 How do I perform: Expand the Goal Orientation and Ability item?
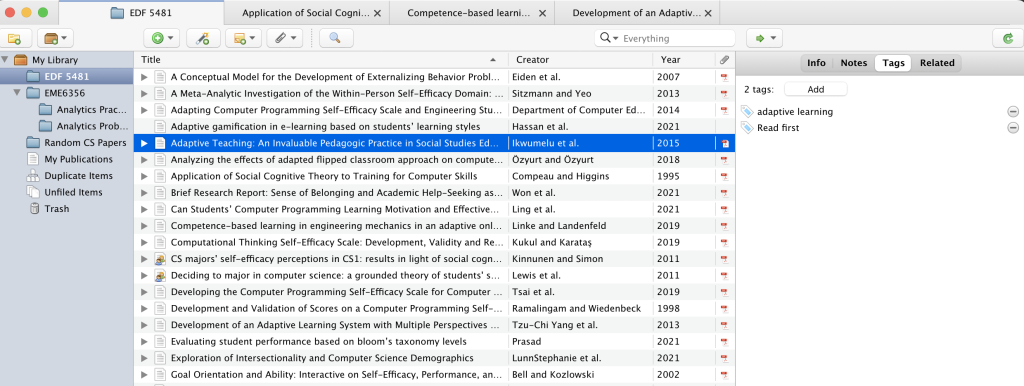click(x=144, y=375)
